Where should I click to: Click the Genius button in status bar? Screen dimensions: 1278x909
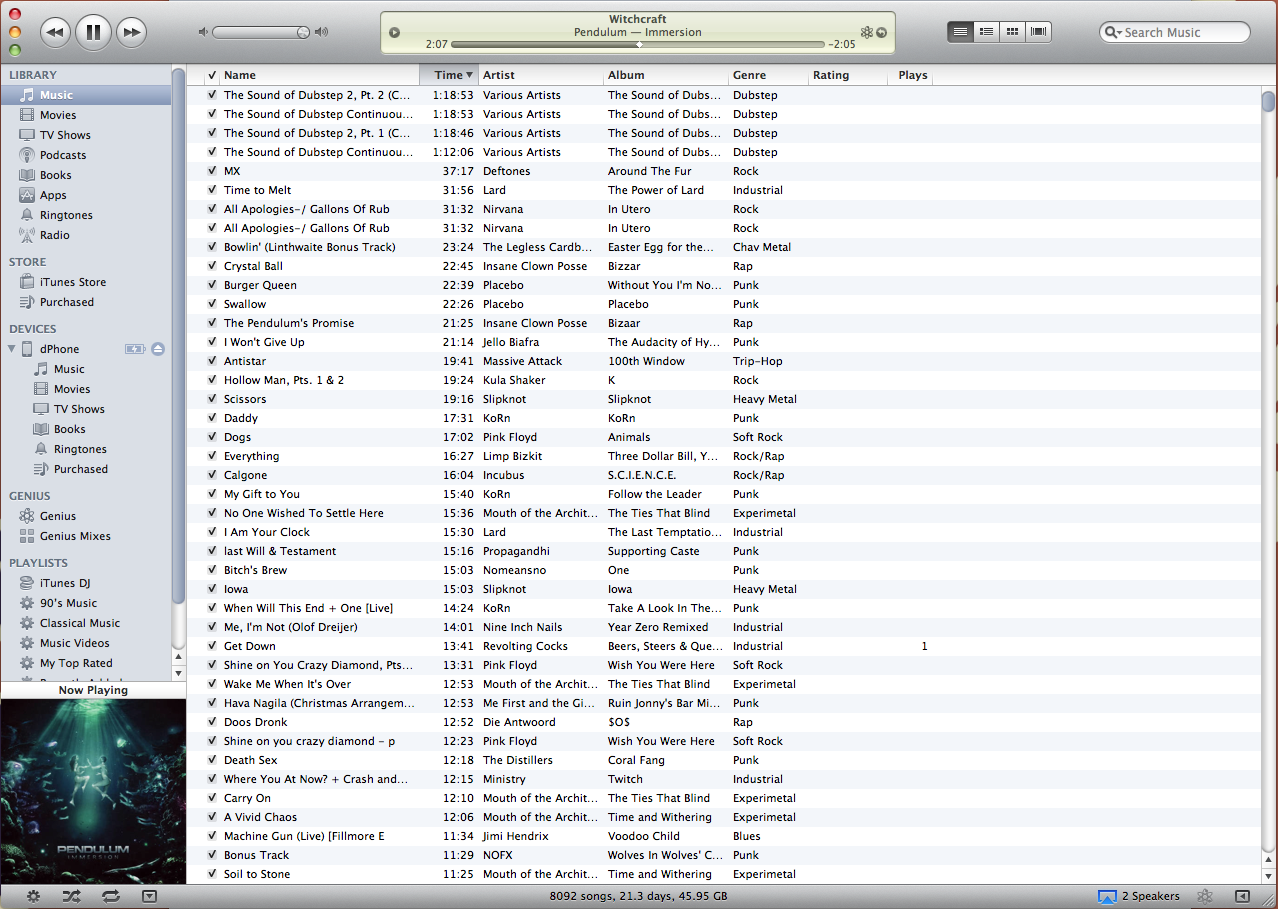click(1205, 896)
